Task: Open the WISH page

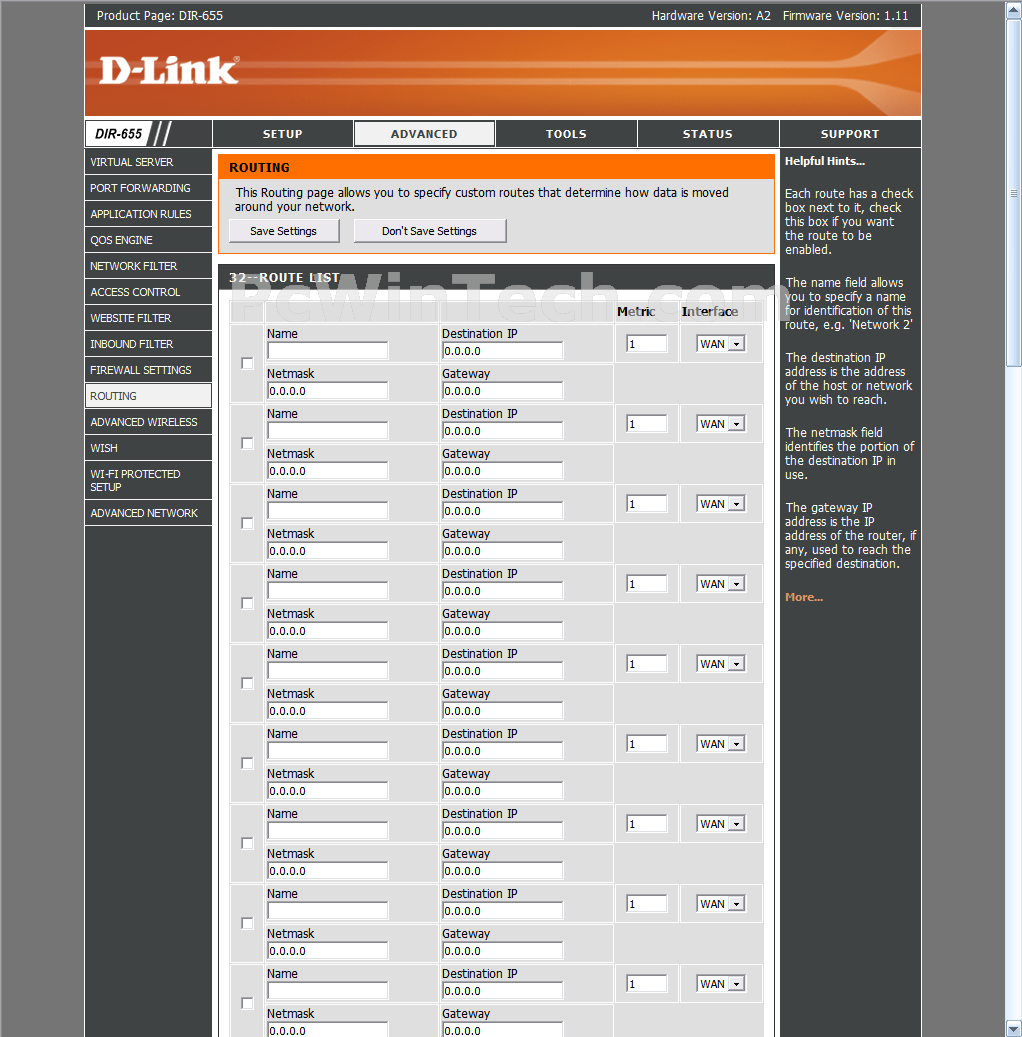Action: coord(148,448)
